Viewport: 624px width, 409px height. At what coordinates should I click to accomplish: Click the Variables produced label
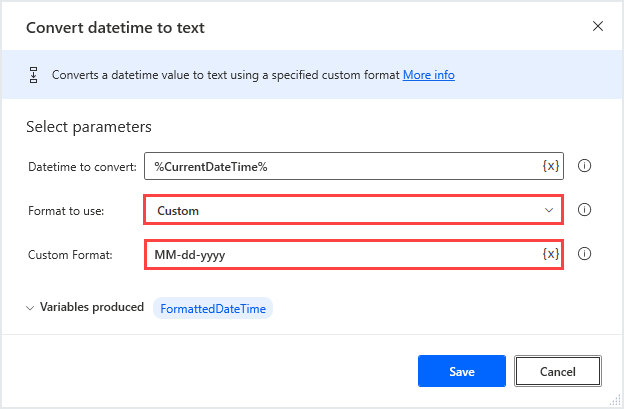coord(92,308)
